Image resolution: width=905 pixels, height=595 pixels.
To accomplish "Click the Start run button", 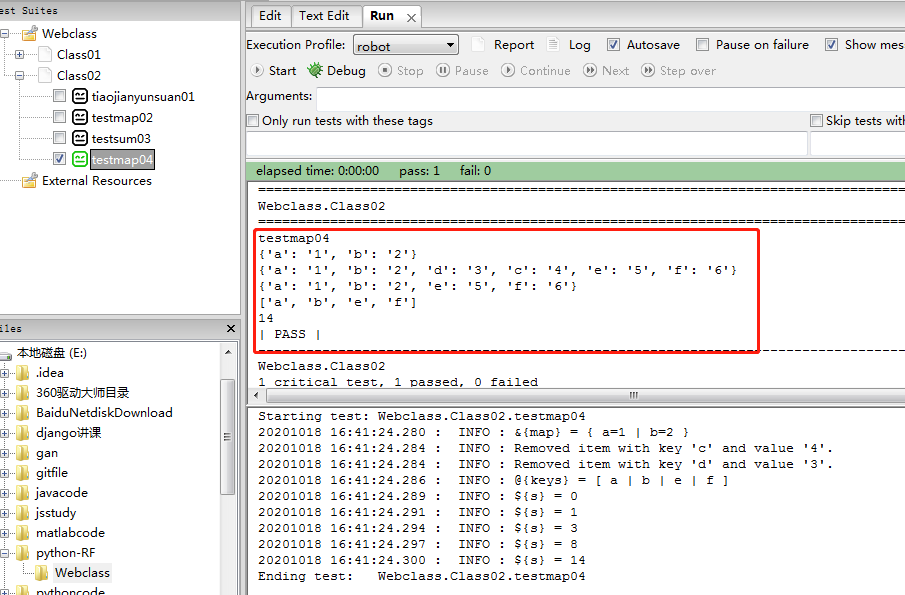I will pyautogui.click(x=274, y=70).
